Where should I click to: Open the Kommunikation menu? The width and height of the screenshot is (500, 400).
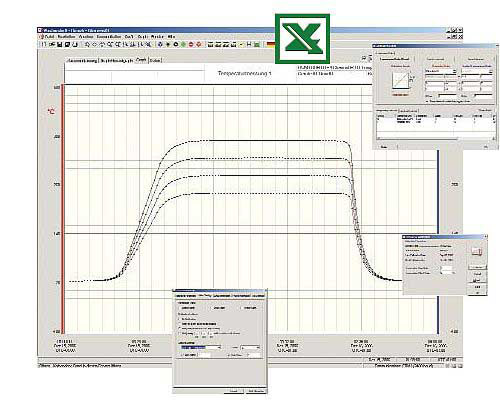(109, 37)
